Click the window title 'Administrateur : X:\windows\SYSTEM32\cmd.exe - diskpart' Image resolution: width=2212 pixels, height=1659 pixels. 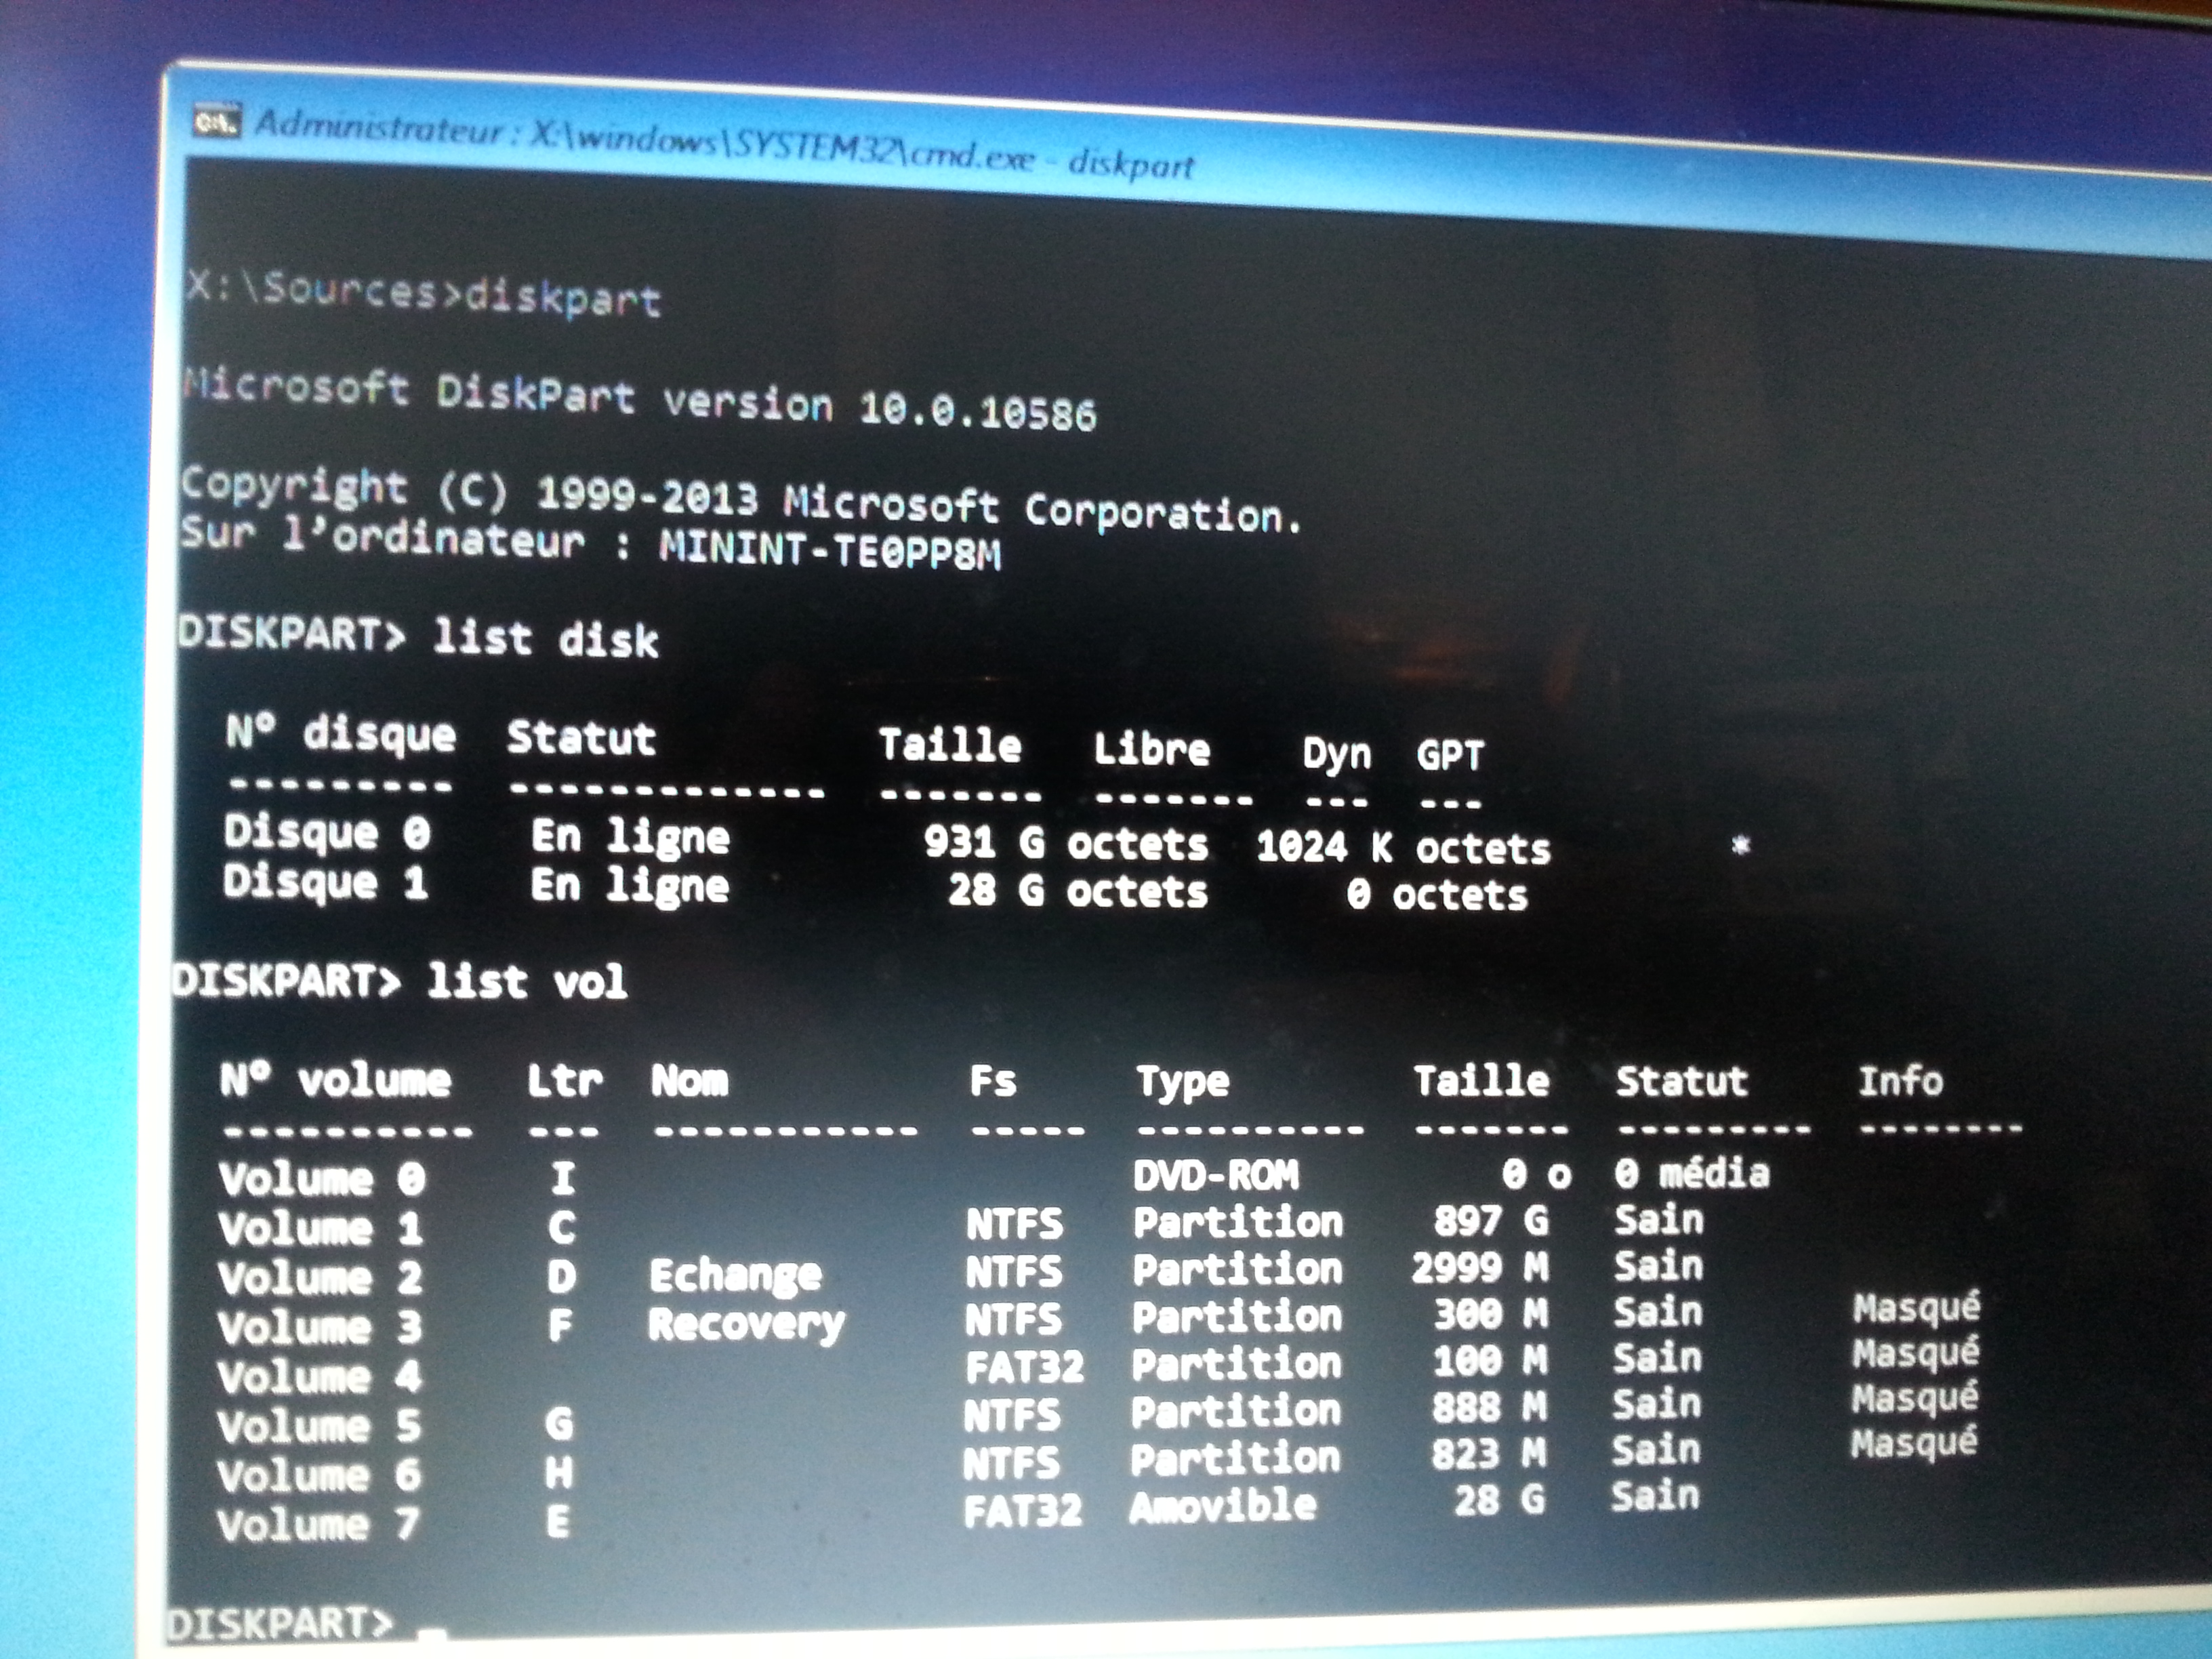[x=725, y=145]
